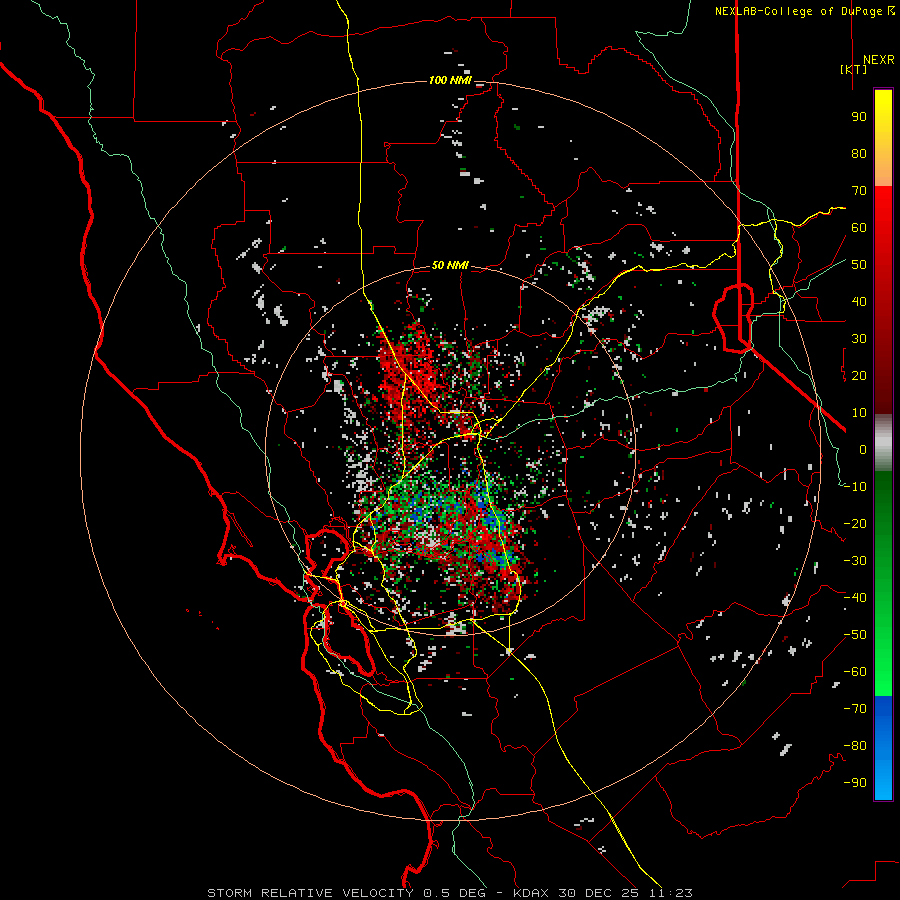Click the gray zero-velocity color bar segment
Viewport: 900px width, 900px height.
pyautogui.click(x=883, y=443)
